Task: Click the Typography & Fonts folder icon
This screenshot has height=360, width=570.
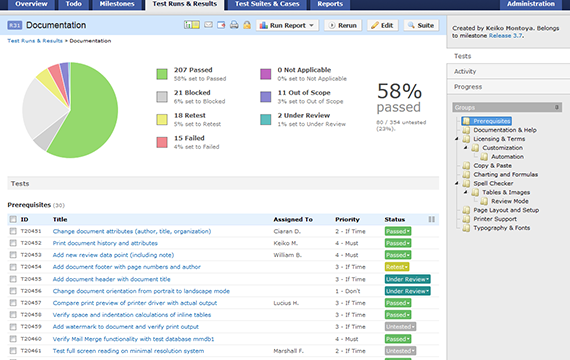Action: 466,228
